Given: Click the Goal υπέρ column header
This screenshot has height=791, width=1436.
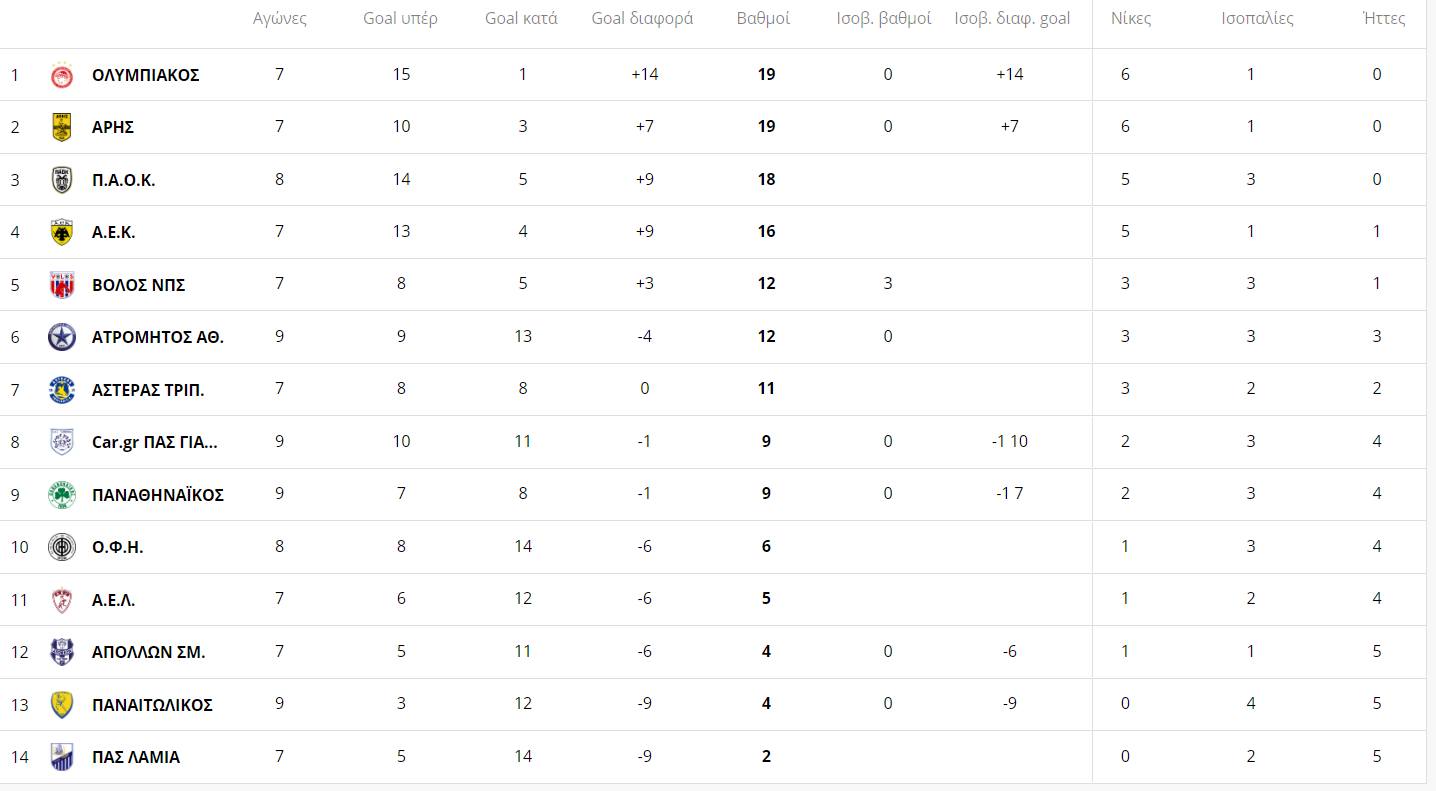Looking at the screenshot, I should pos(400,19).
